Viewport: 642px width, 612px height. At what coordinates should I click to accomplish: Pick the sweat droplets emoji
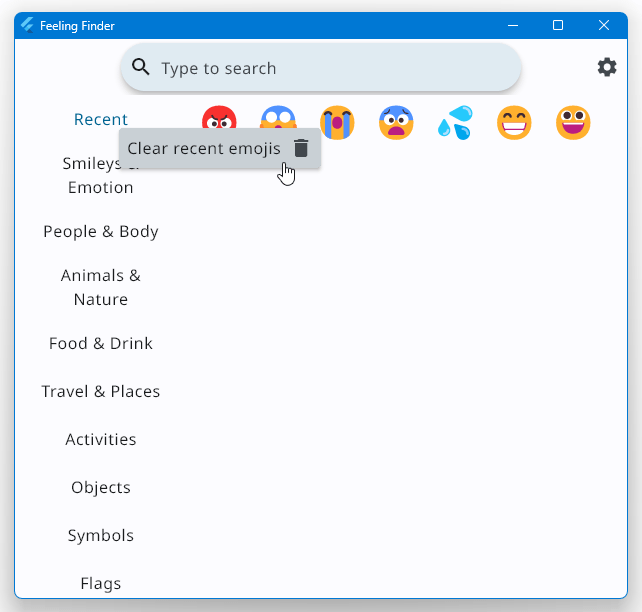[455, 122]
